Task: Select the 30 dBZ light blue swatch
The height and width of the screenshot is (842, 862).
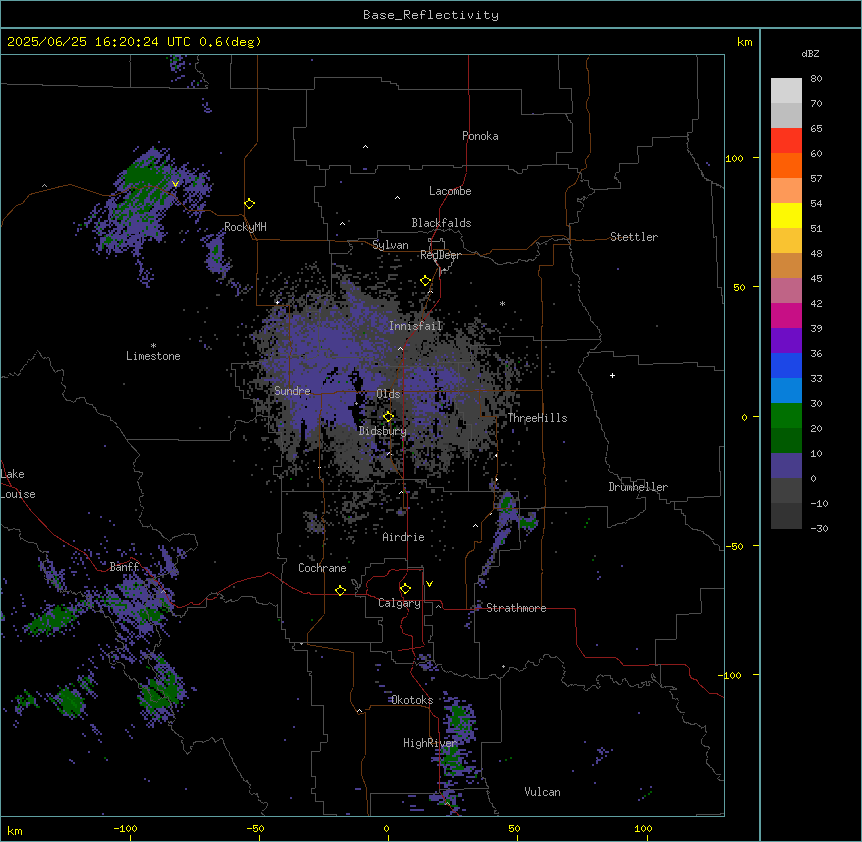Action: [x=786, y=390]
